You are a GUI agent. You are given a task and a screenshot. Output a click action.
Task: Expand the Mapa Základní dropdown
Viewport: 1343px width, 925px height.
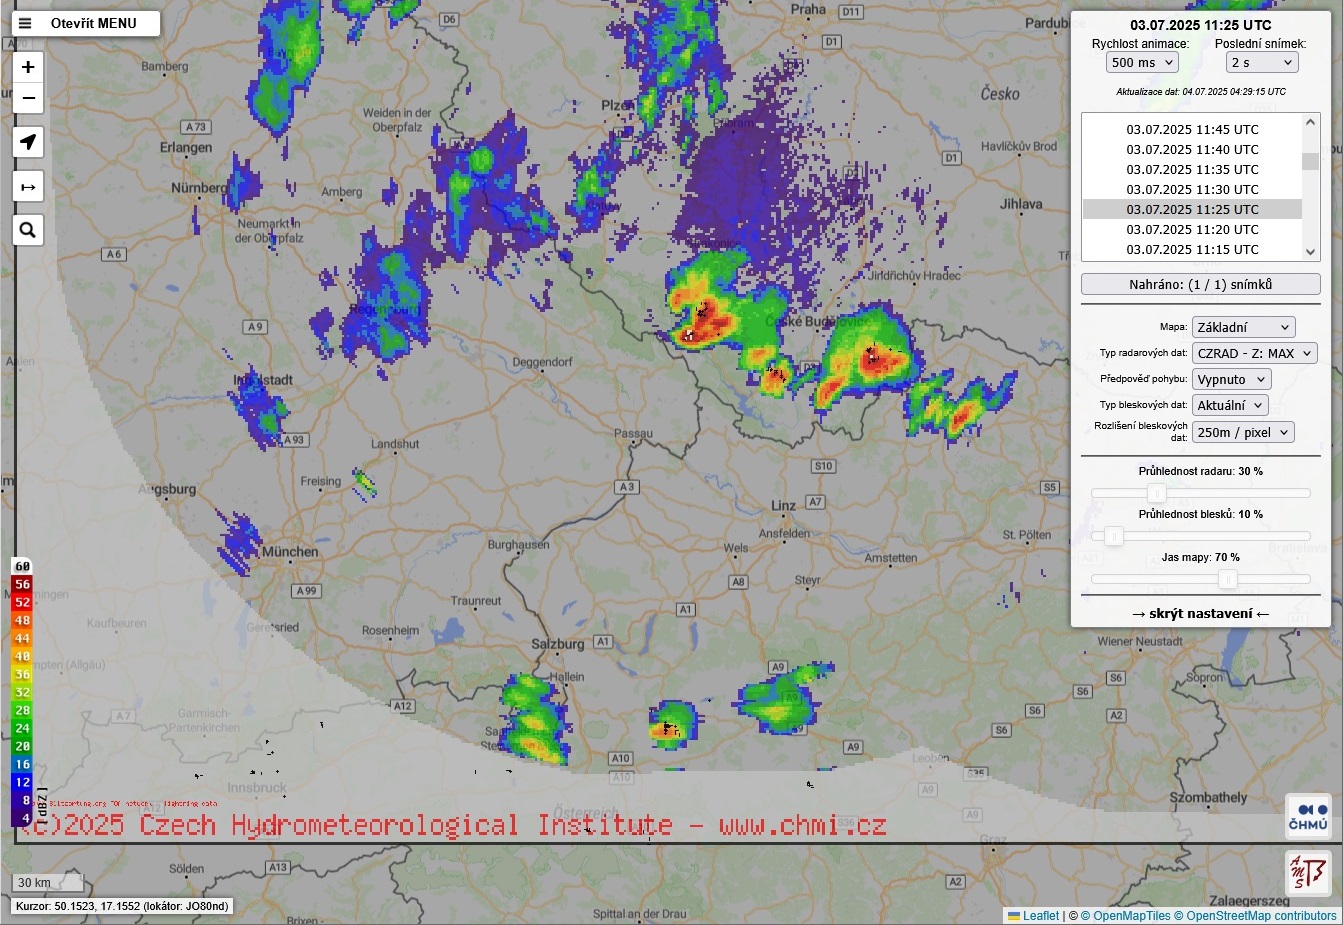[1243, 327]
